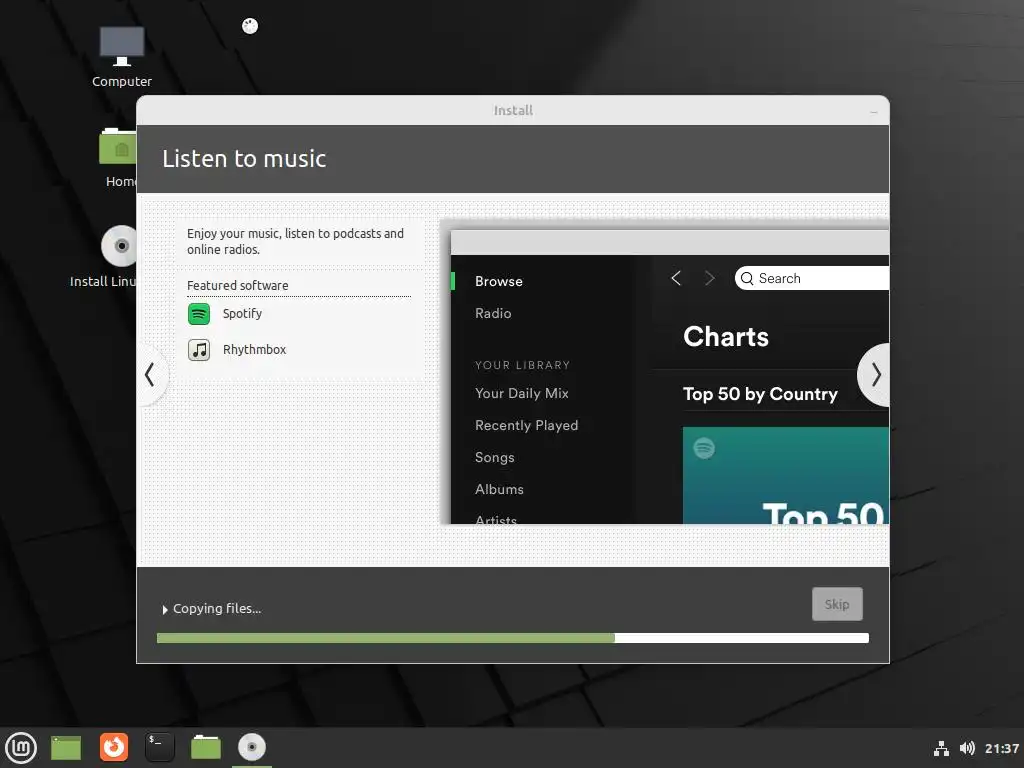The image size is (1024, 768).
Task: Open network connections tray icon
Action: click(941, 748)
